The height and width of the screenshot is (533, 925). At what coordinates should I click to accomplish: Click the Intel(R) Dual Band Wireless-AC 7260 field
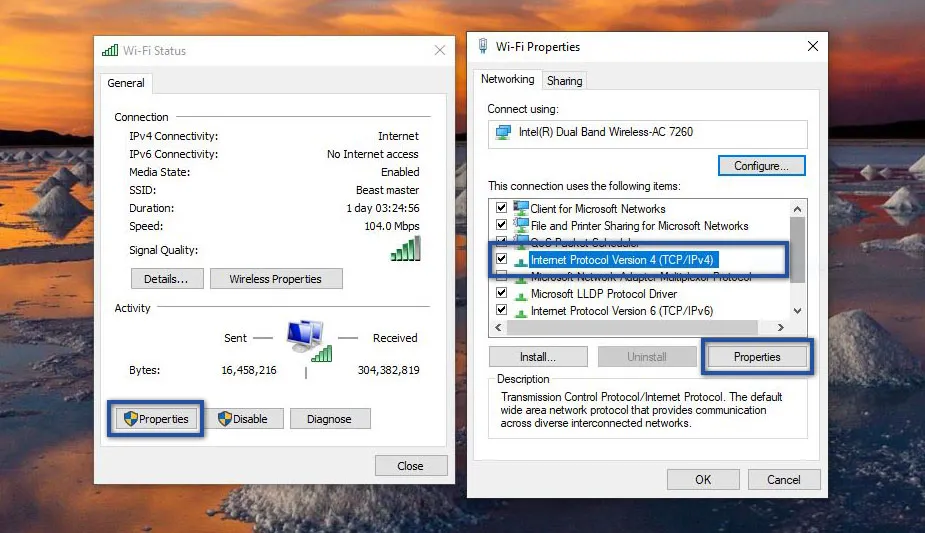[648, 134]
